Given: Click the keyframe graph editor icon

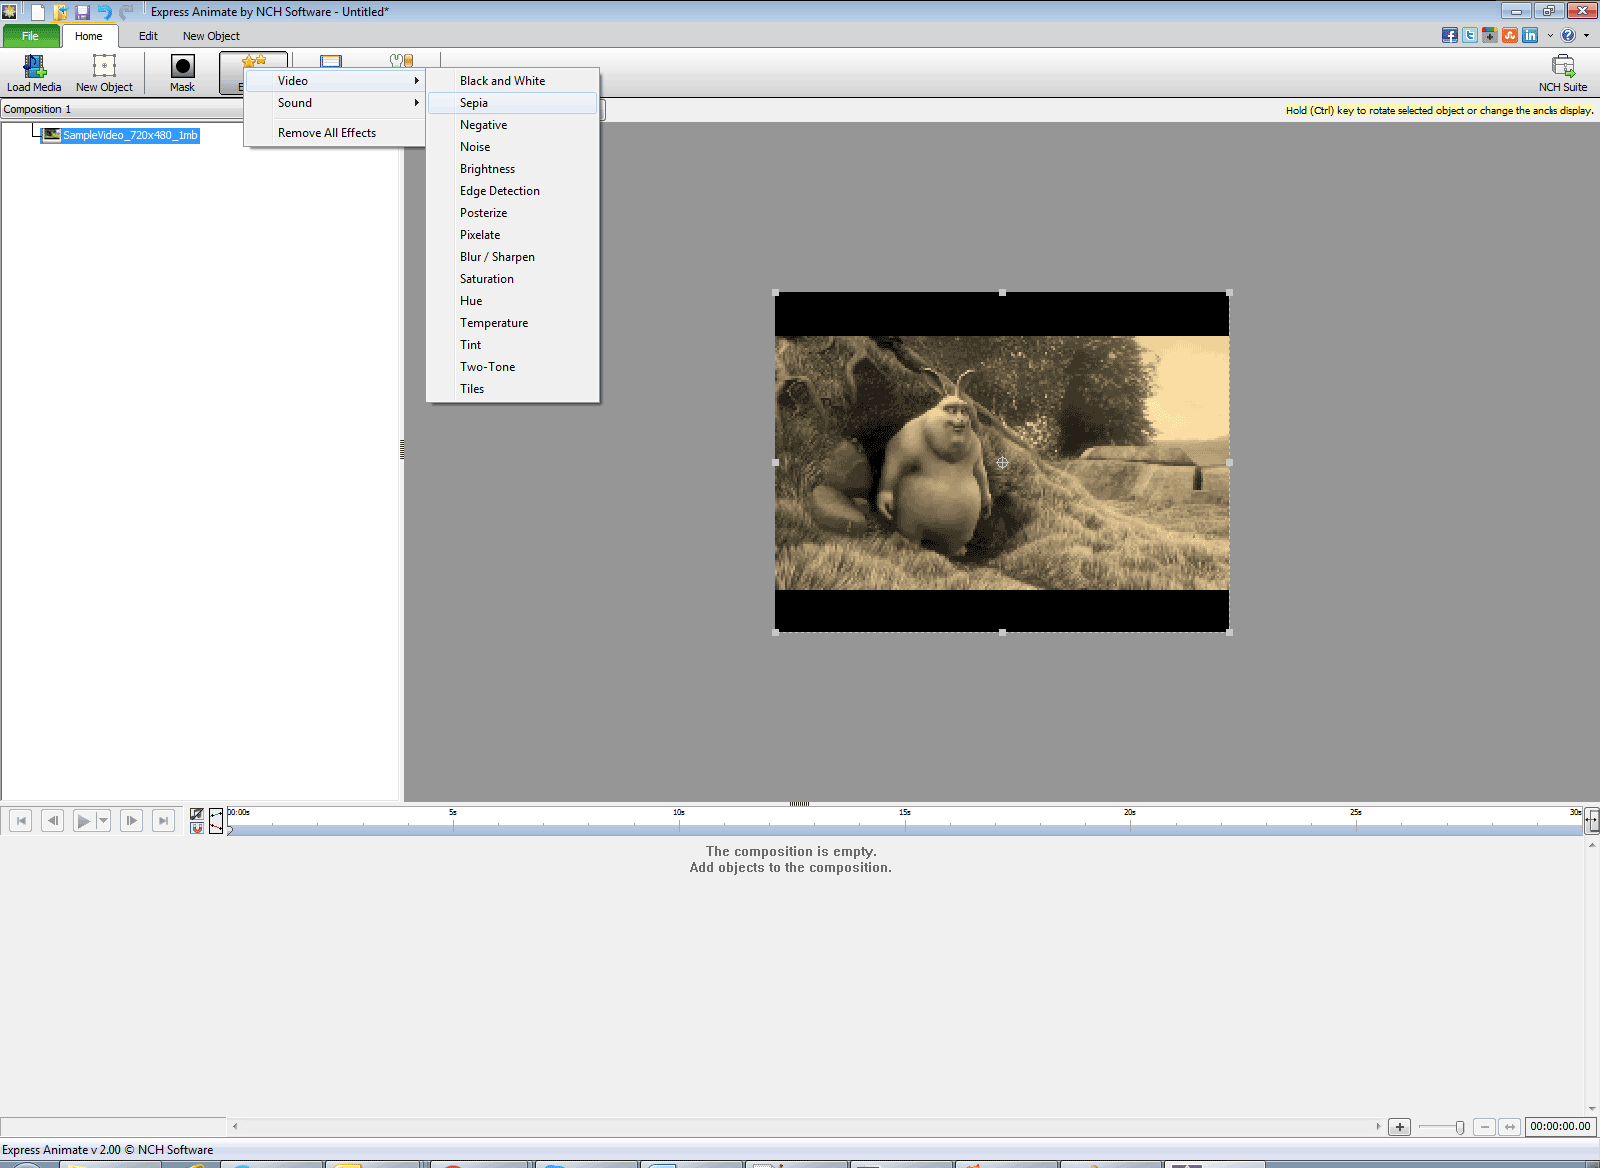Looking at the screenshot, I should 216,821.
